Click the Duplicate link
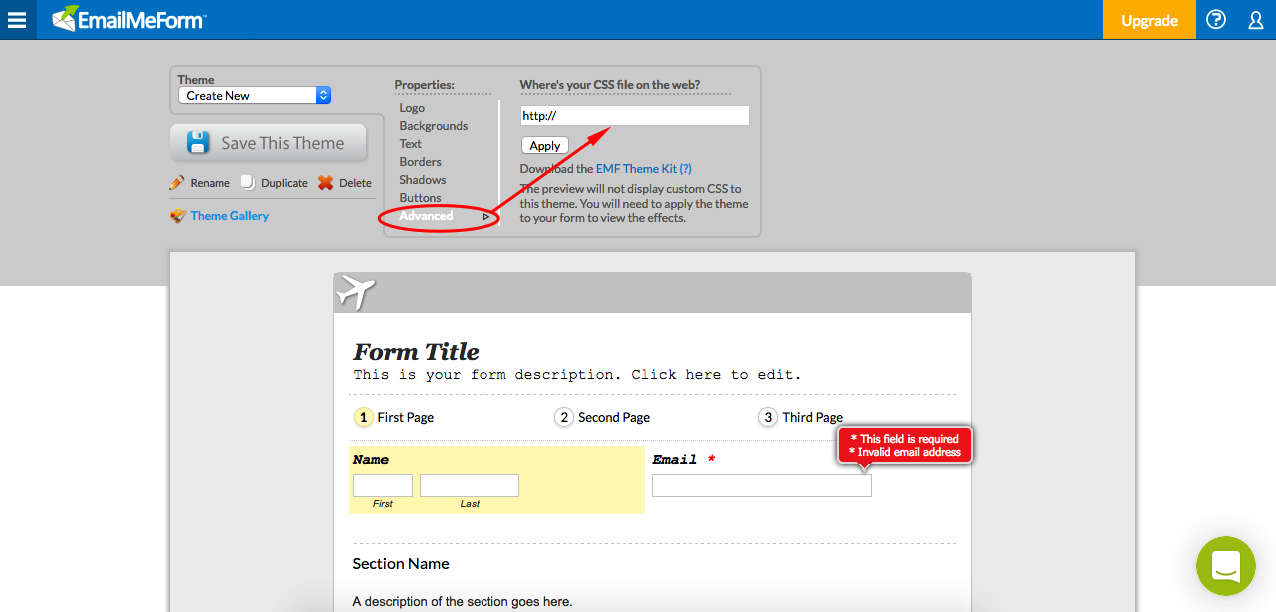 tap(285, 183)
